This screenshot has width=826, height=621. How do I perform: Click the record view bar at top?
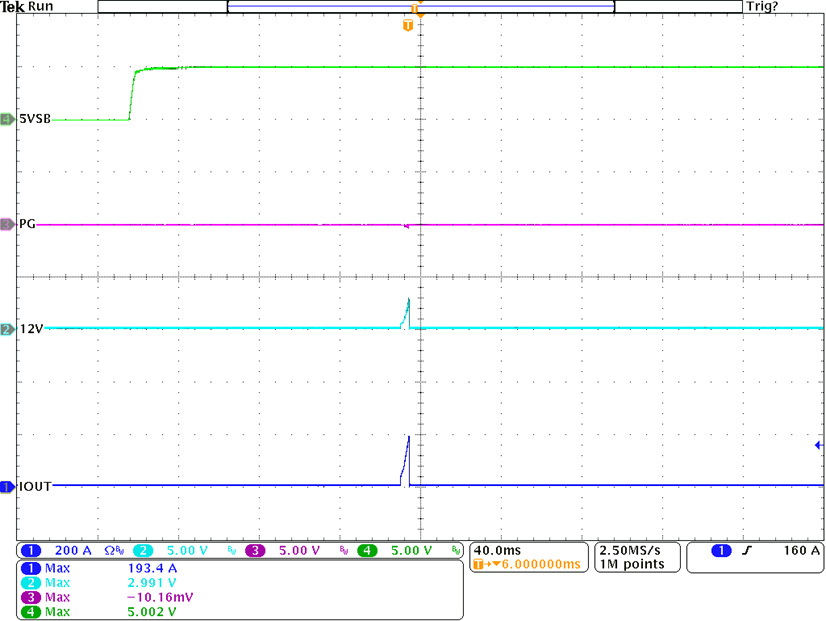(x=420, y=6)
